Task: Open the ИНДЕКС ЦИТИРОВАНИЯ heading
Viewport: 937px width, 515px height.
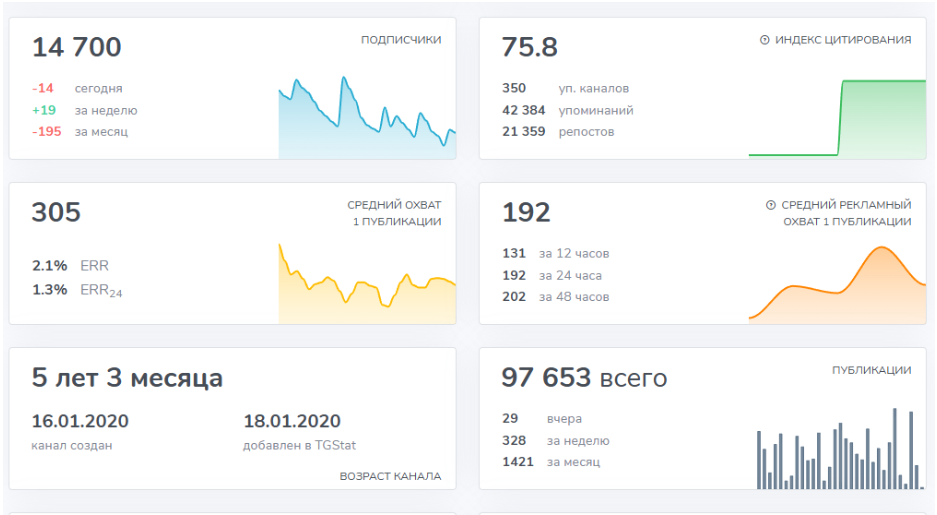Action: (x=843, y=40)
